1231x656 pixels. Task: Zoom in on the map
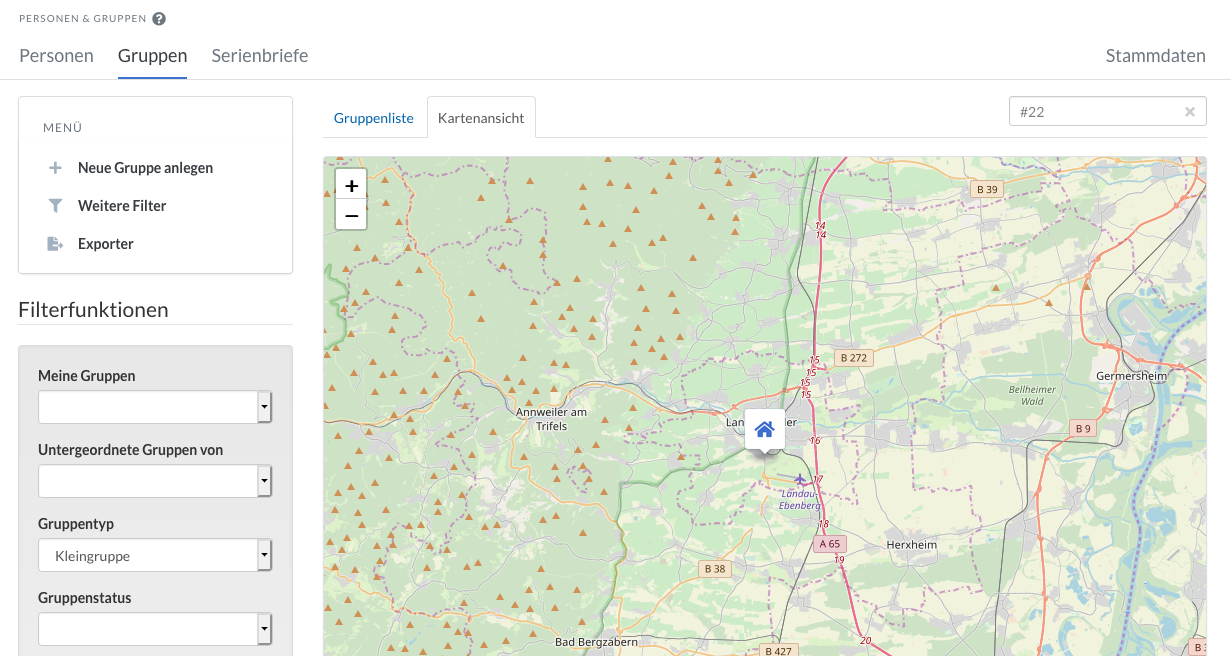click(x=351, y=186)
